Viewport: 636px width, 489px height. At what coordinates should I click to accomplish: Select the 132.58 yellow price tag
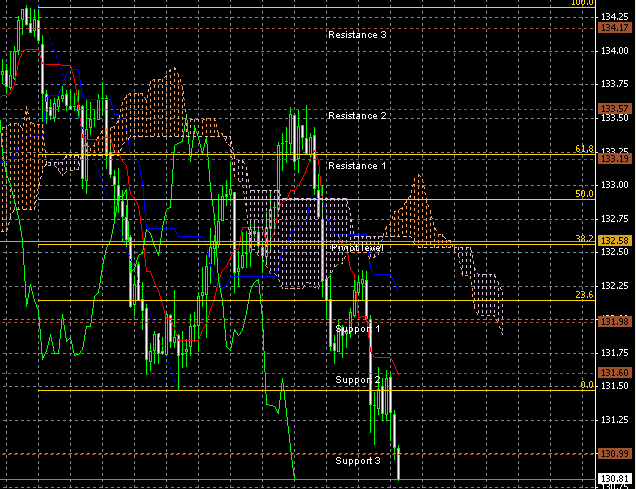pos(615,240)
